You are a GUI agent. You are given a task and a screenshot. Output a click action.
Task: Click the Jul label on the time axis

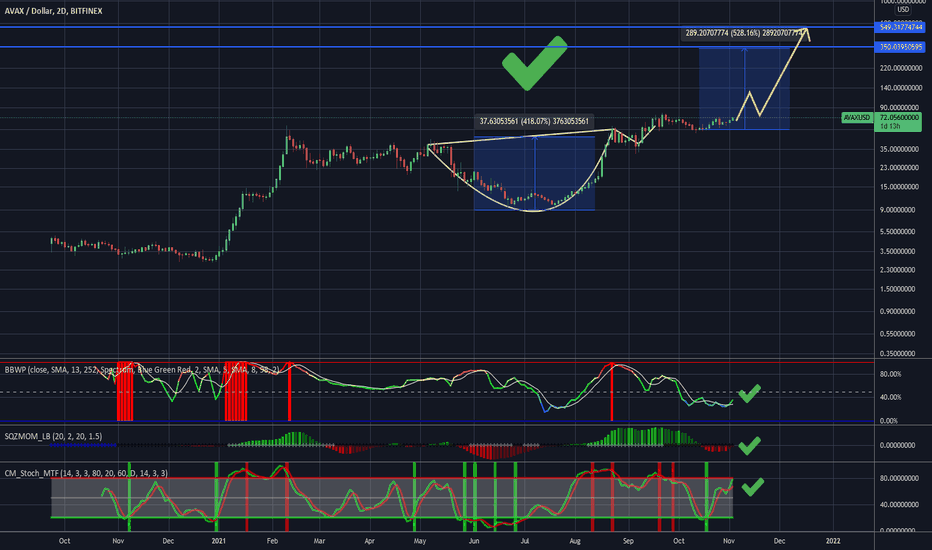[525, 541]
